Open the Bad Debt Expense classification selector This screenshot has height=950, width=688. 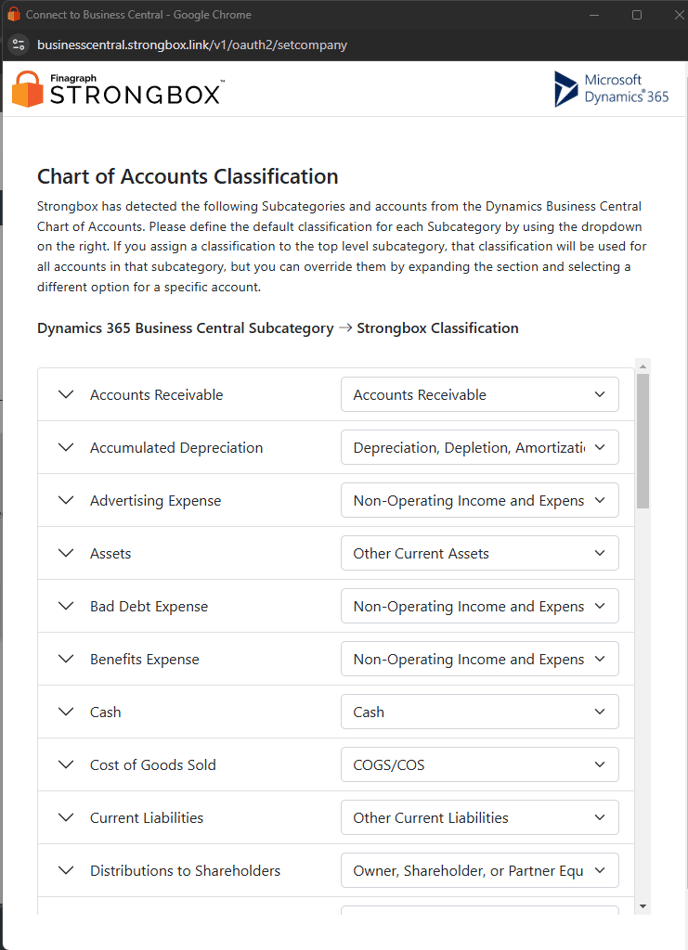click(480, 605)
